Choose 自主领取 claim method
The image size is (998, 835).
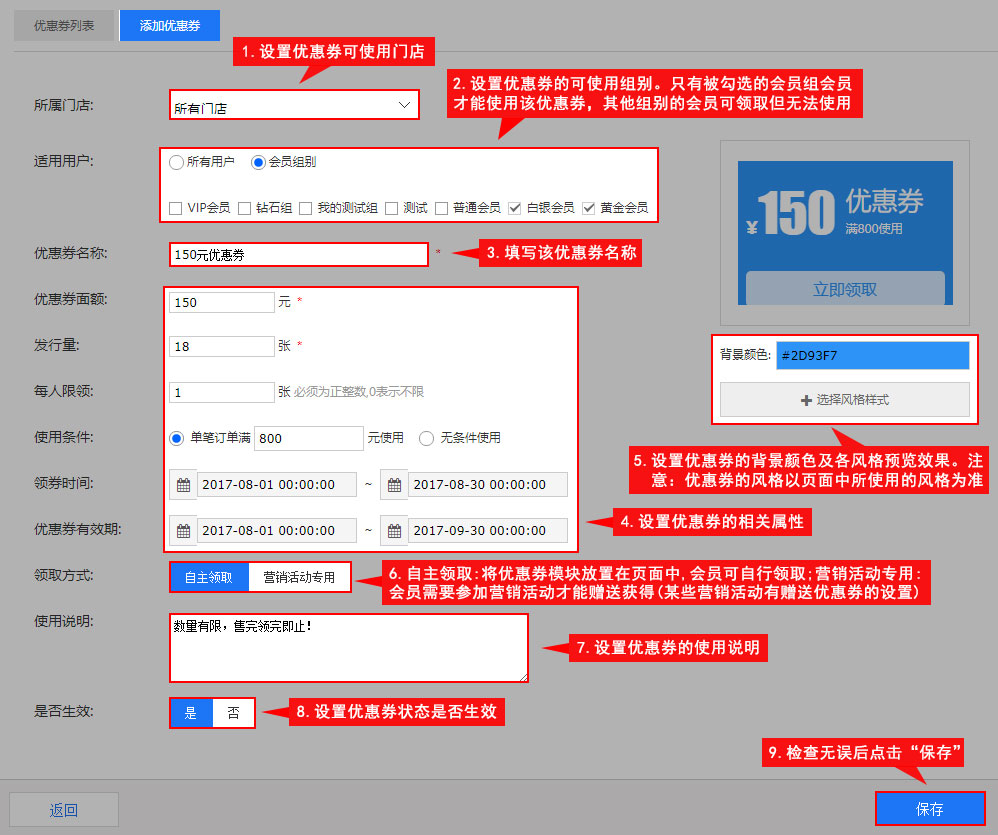pyautogui.click(x=209, y=577)
